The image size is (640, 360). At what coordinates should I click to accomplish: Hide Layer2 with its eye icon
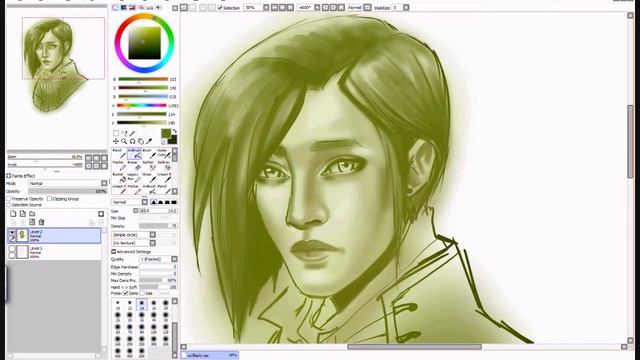coord(12,232)
